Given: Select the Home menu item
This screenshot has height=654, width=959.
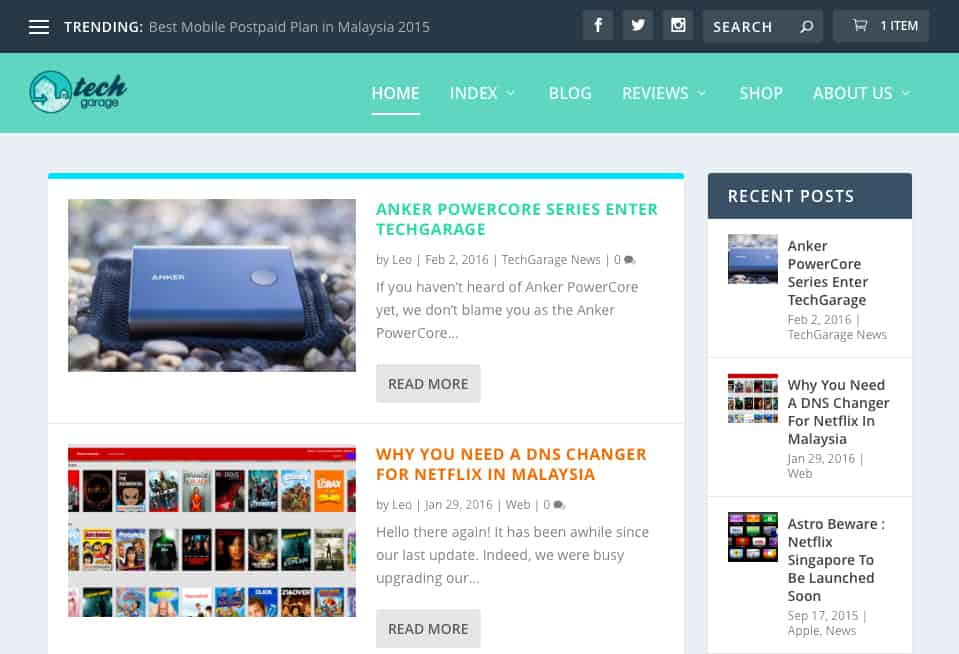Looking at the screenshot, I should [x=395, y=93].
